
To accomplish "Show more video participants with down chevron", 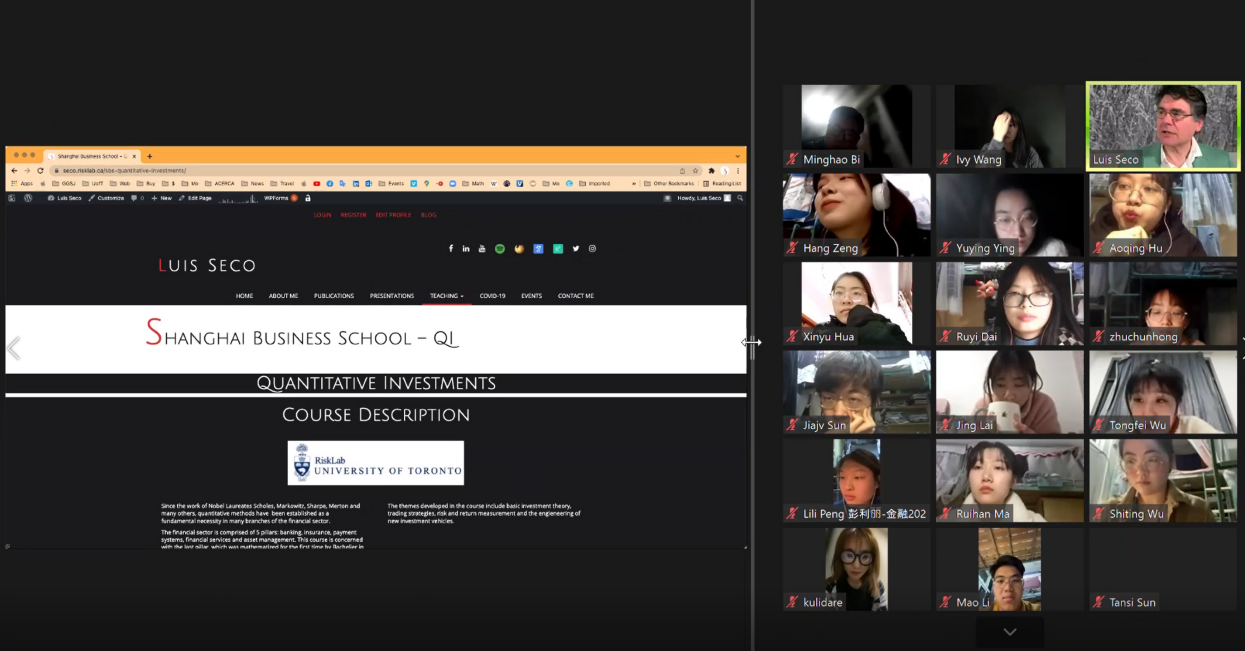I will click(1010, 632).
